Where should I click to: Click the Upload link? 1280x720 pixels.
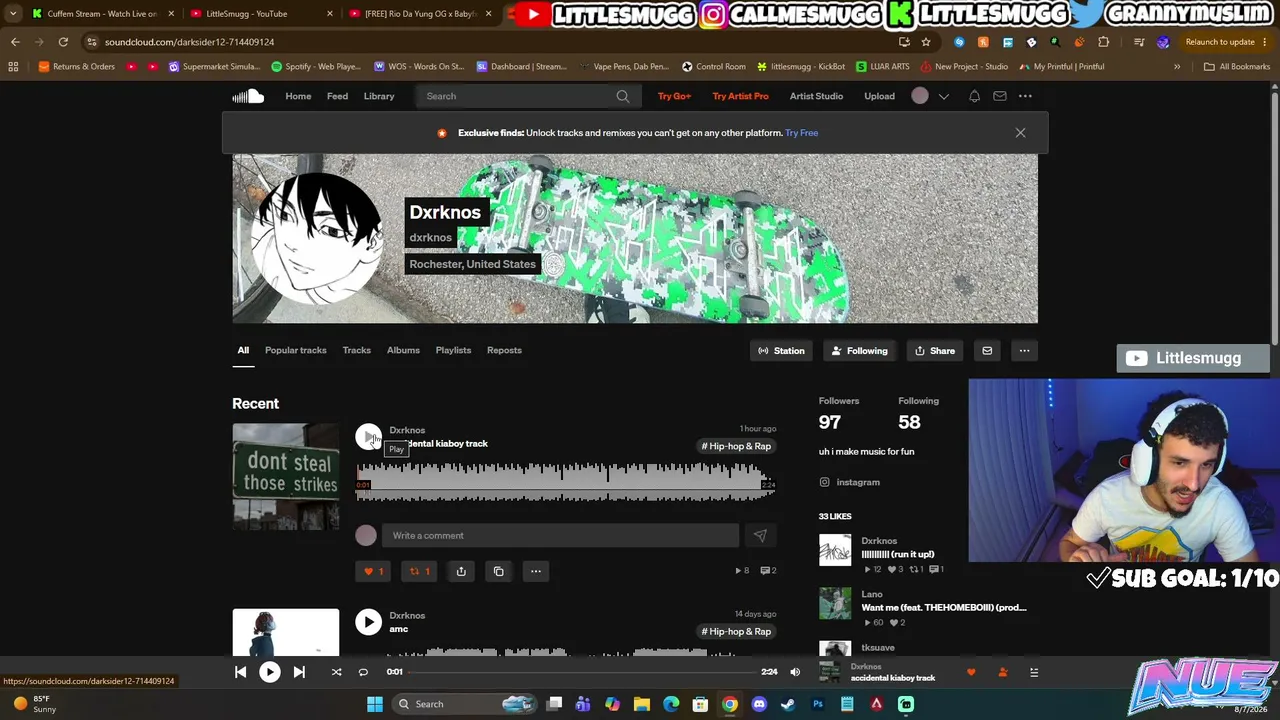(879, 96)
